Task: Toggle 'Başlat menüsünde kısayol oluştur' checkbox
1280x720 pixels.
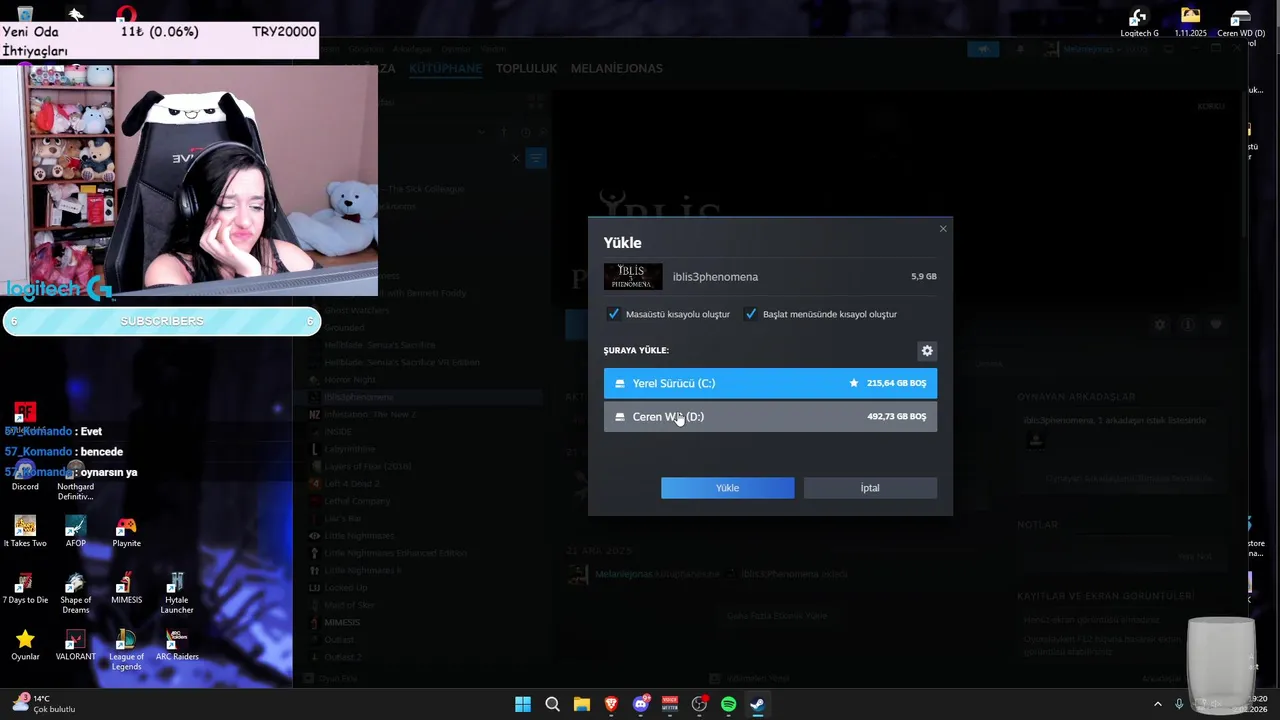Action: tap(751, 314)
